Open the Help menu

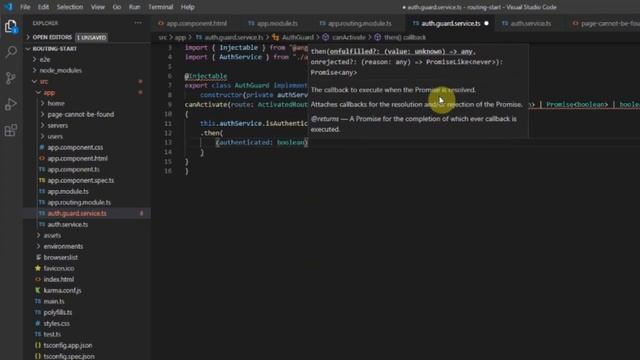tap(187, 7)
